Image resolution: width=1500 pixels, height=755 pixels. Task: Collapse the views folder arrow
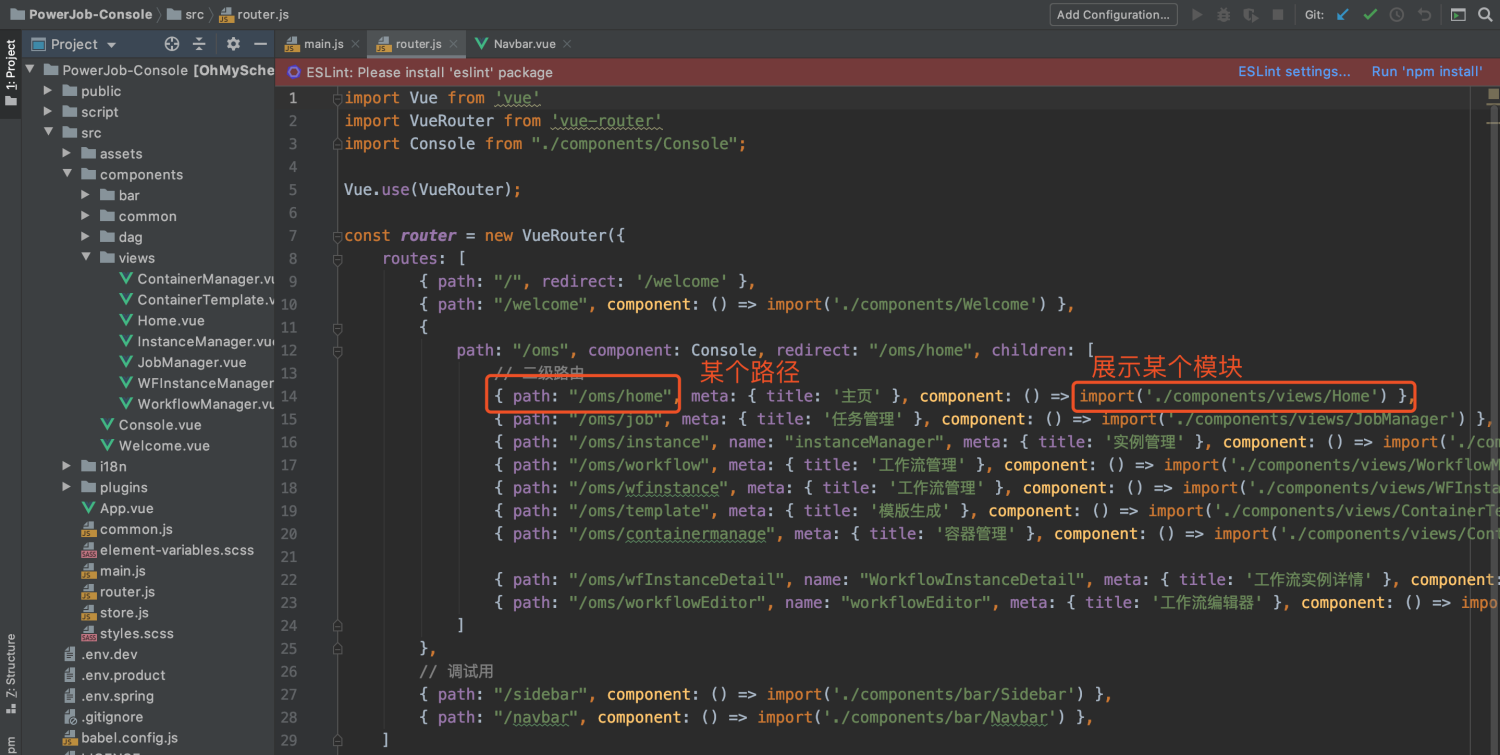(85, 258)
